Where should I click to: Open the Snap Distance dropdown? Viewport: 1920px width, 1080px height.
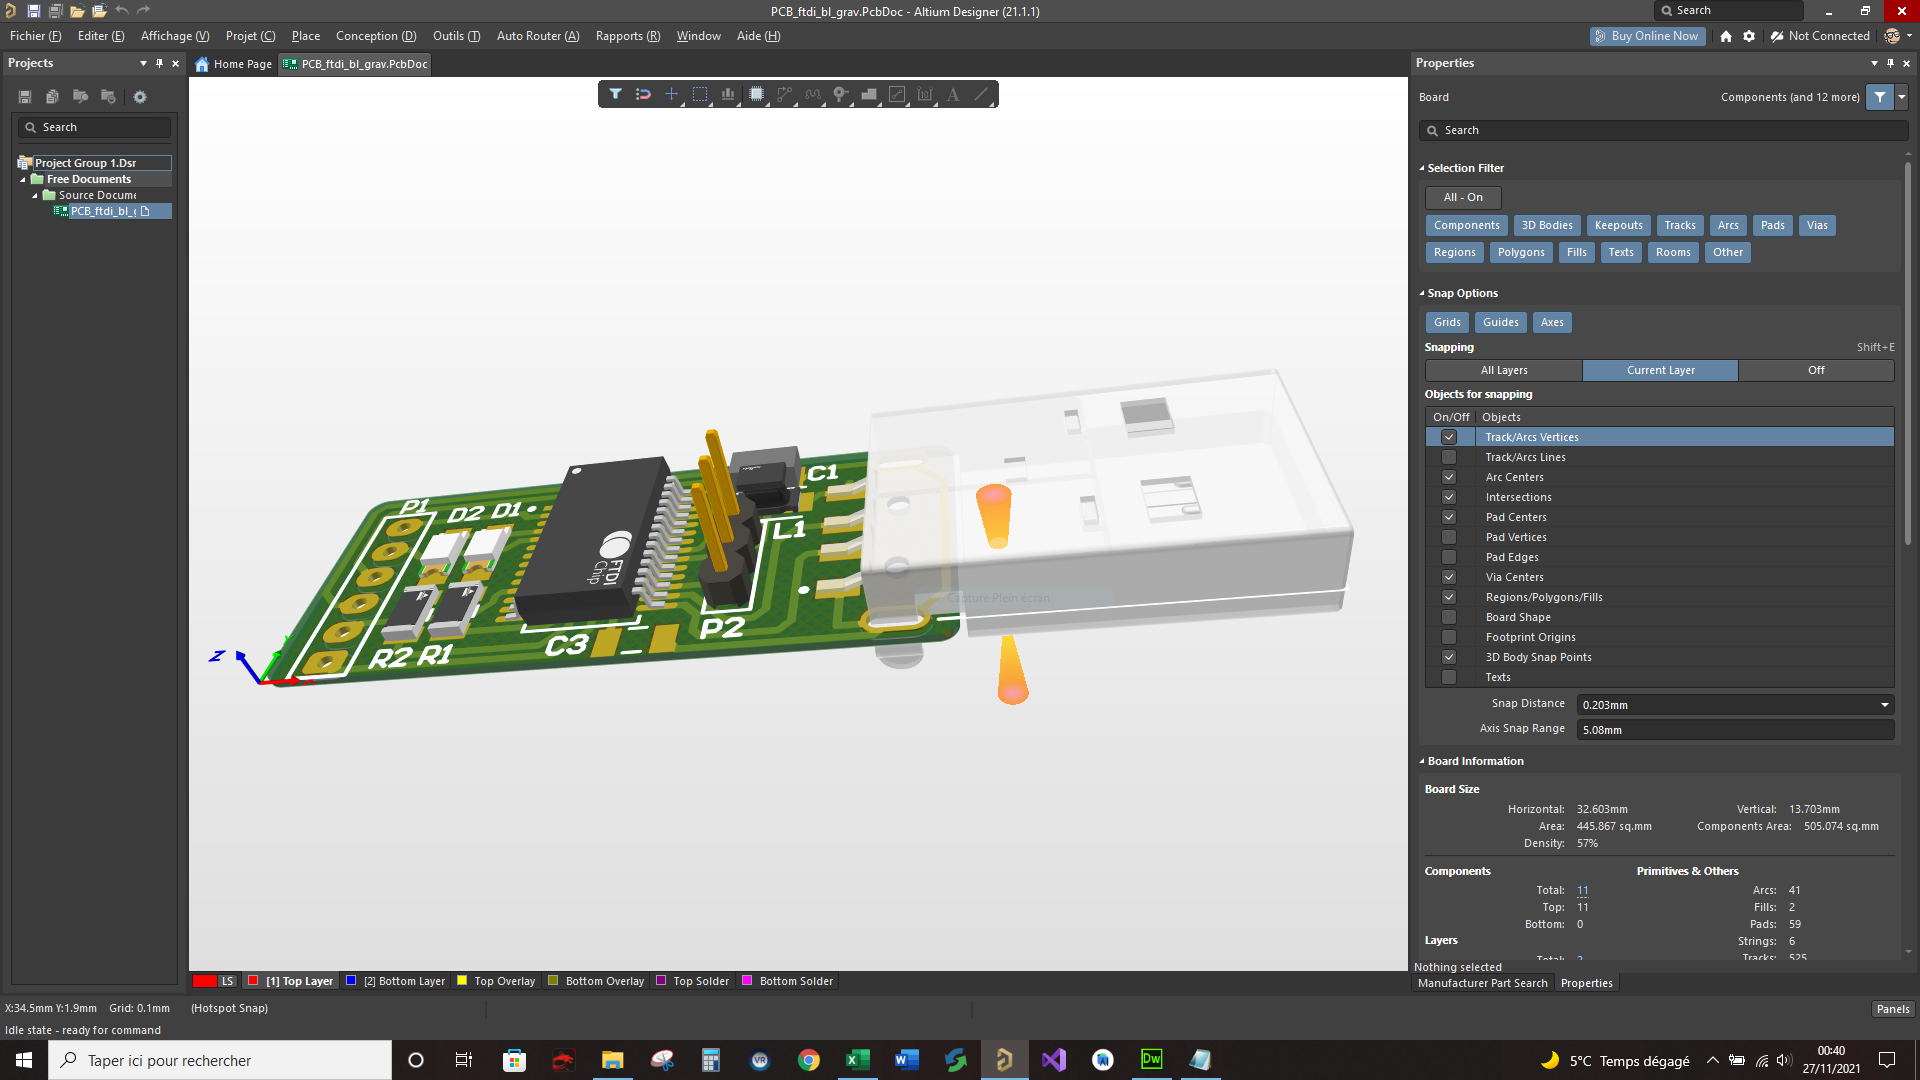pos(1885,705)
